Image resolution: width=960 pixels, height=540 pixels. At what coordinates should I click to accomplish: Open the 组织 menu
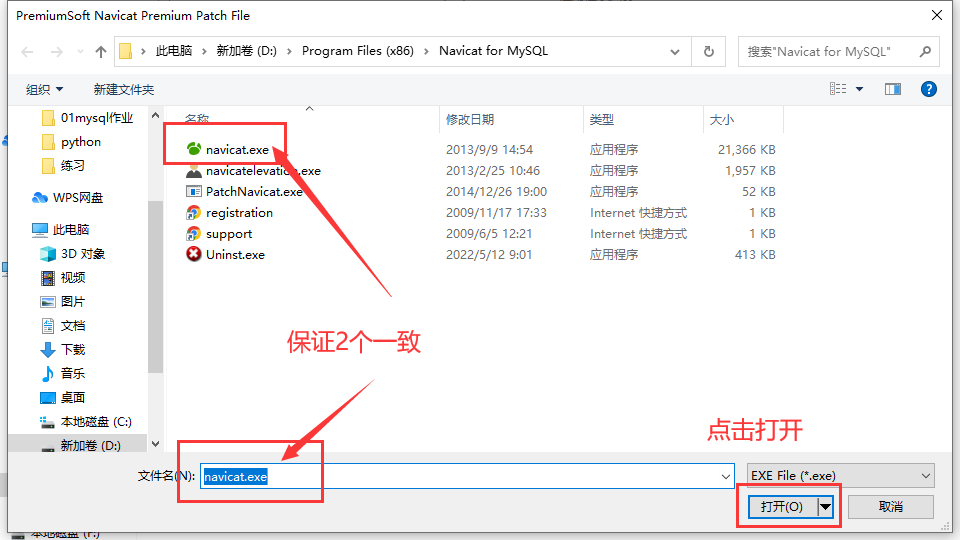(44, 89)
